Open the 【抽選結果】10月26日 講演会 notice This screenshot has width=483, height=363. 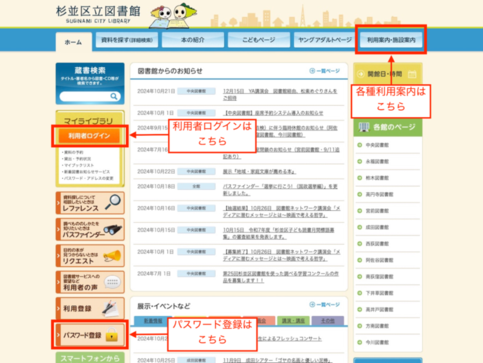pyautogui.click(x=281, y=212)
